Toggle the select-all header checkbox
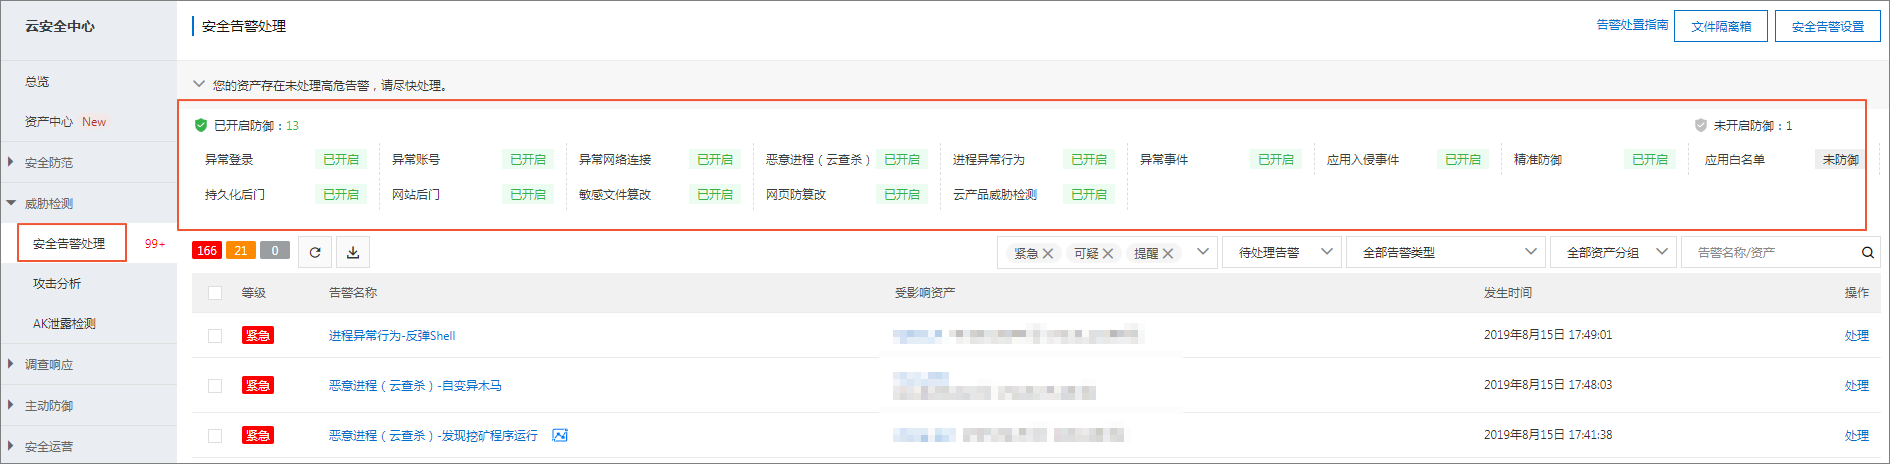The width and height of the screenshot is (1890, 464). 215,293
